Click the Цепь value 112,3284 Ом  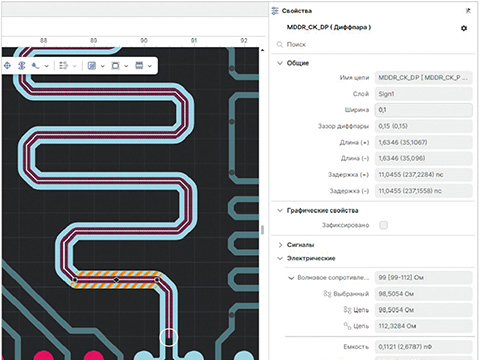tap(424, 326)
